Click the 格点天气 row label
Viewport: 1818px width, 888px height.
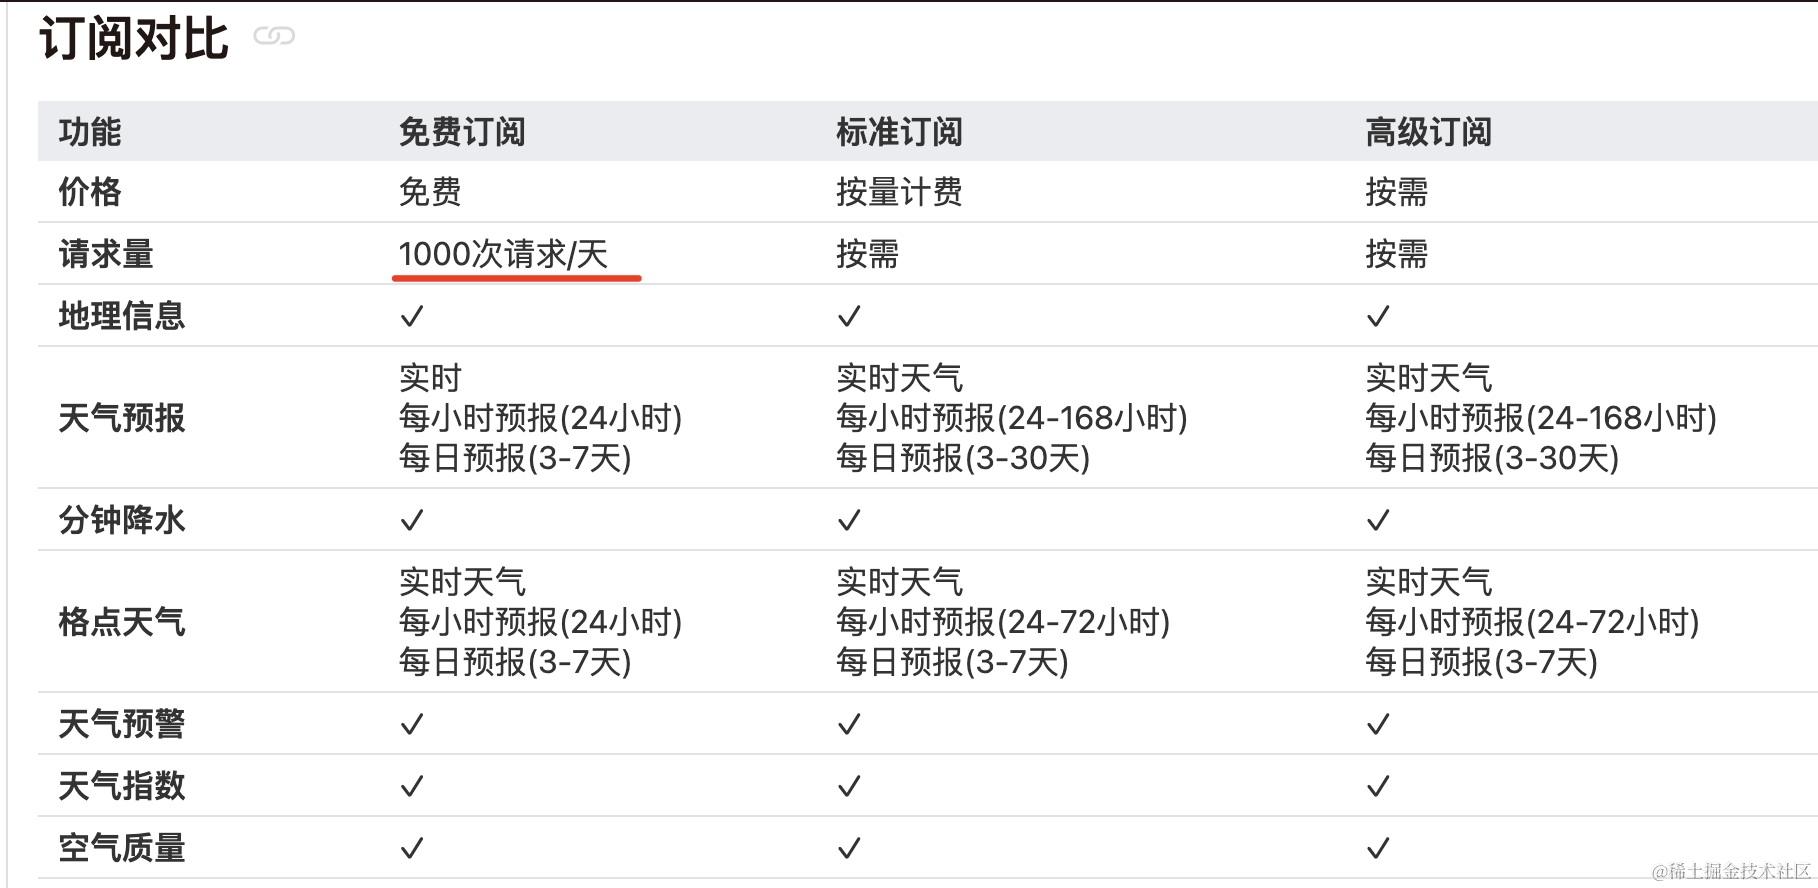click(x=122, y=622)
